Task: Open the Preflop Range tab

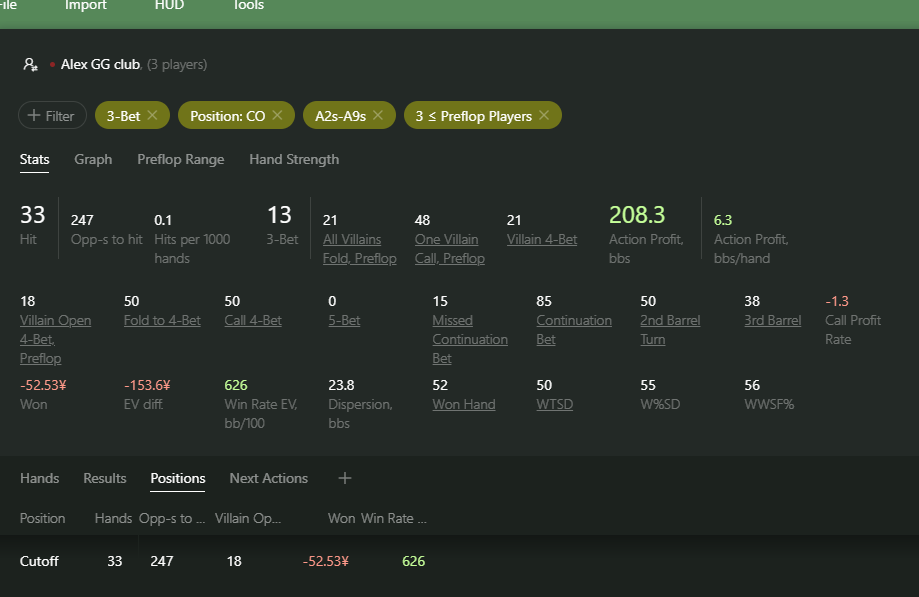Action: [x=180, y=159]
